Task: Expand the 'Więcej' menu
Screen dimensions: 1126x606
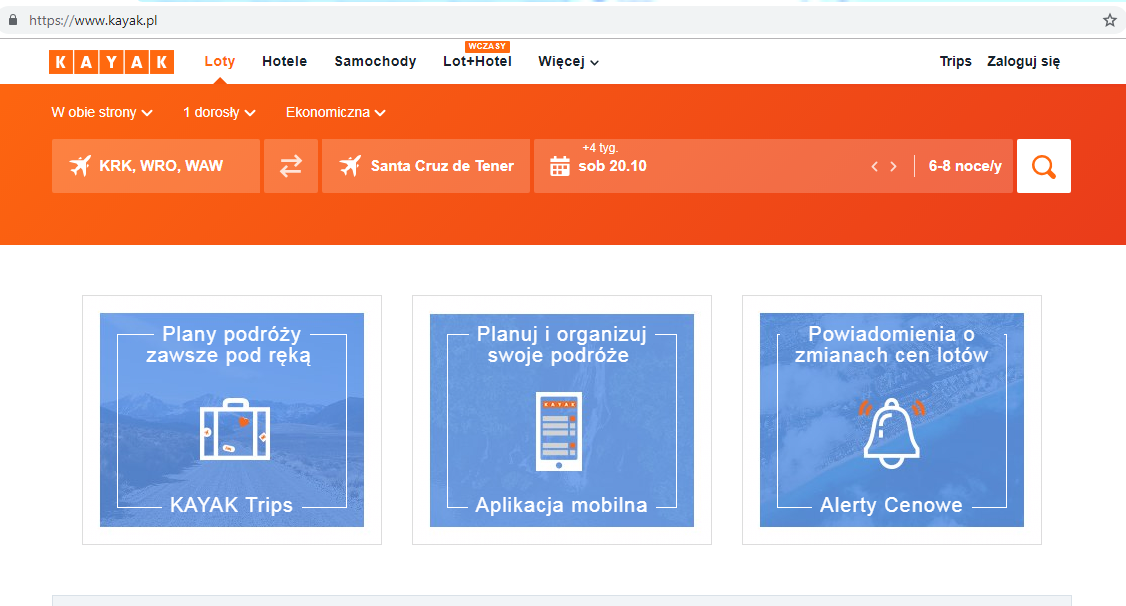Action: coord(568,62)
